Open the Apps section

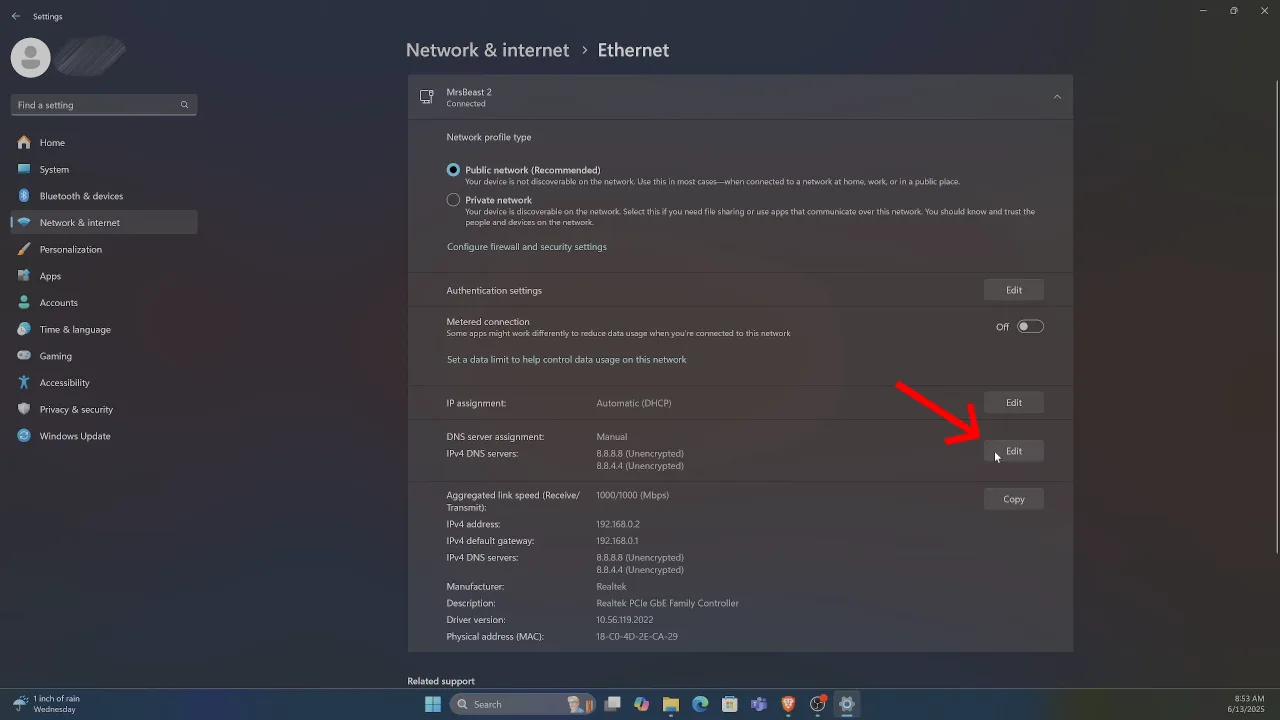coord(51,276)
